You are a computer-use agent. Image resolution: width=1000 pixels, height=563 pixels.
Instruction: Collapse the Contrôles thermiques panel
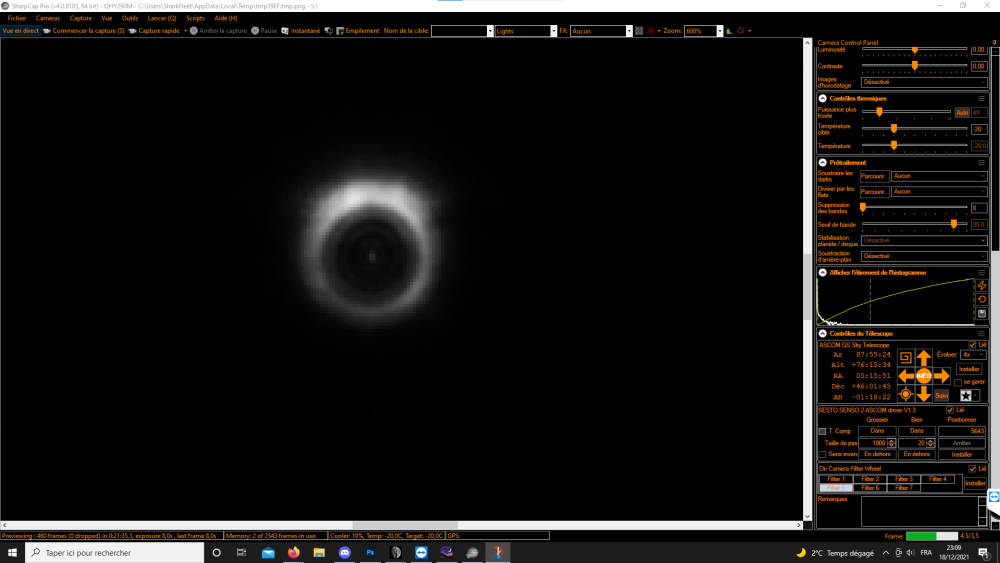pos(822,98)
